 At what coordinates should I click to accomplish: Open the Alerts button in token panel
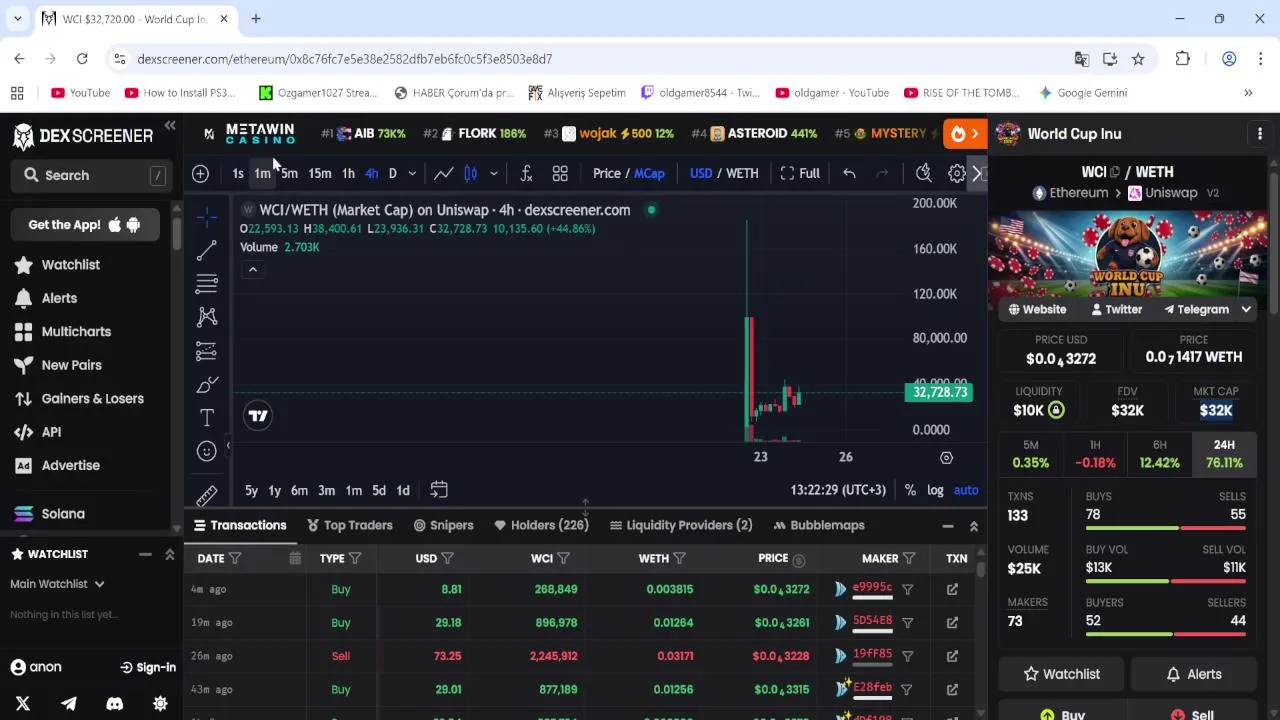(x=1194, y=674)
